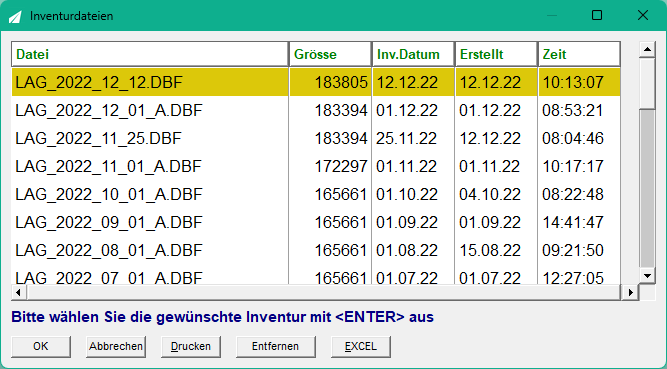This screenshot has height=369, width=667.
Task: Click time cell 10:17:17
Action: point(573,166)
